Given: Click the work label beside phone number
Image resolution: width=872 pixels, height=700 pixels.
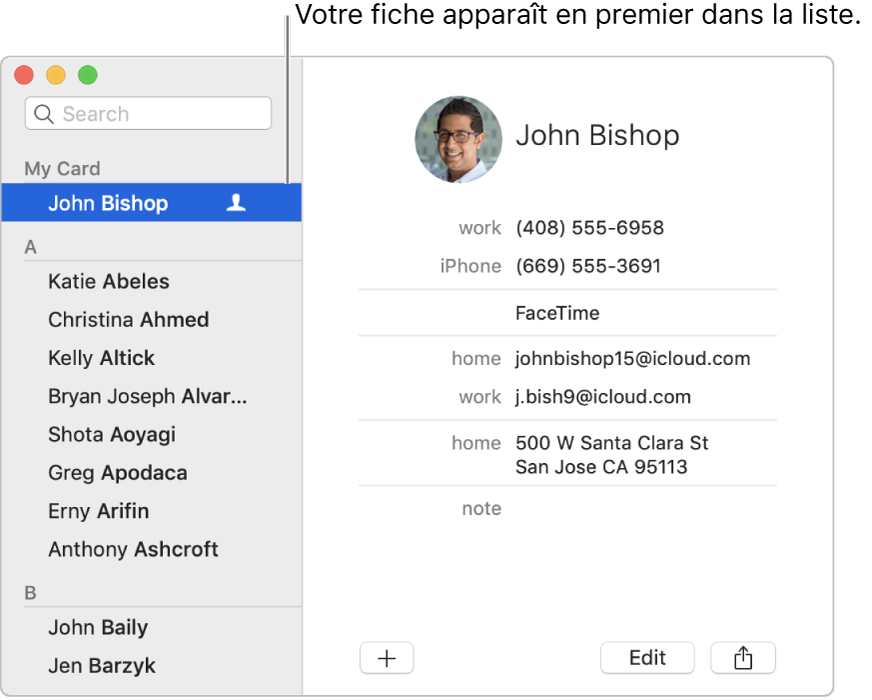Looking at the screenshot, I should (x=480, y=227).
